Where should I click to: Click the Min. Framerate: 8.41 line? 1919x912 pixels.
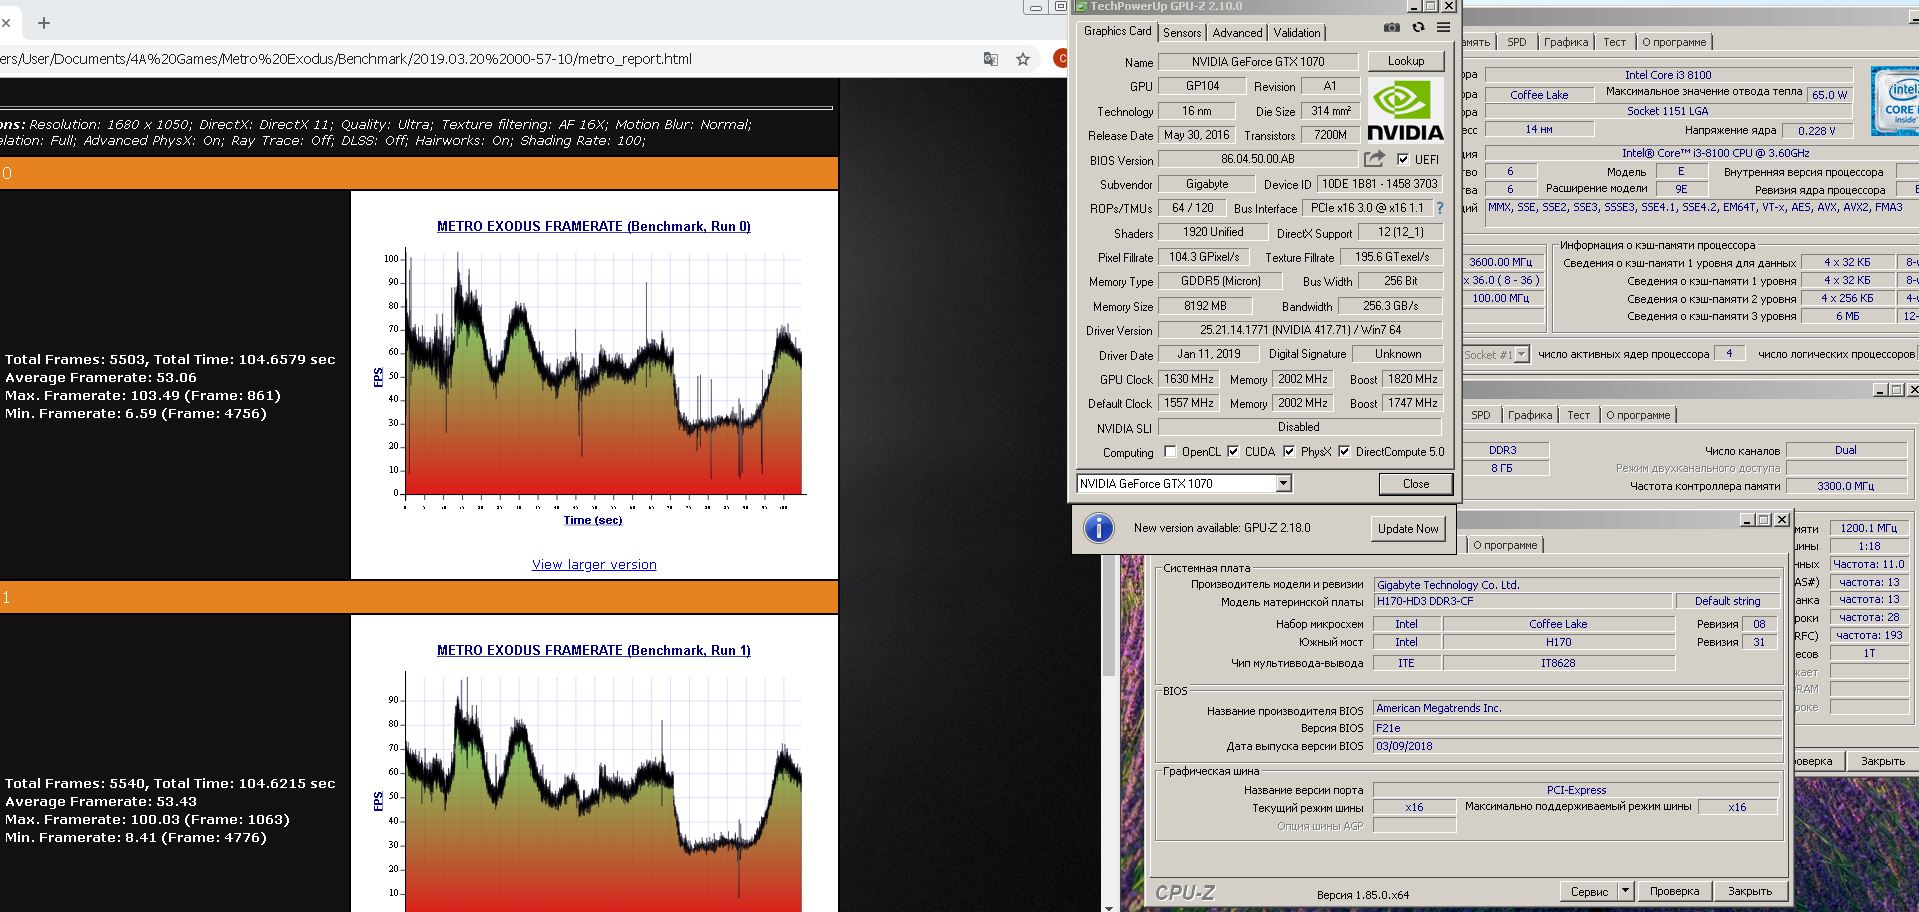[136, 837]
